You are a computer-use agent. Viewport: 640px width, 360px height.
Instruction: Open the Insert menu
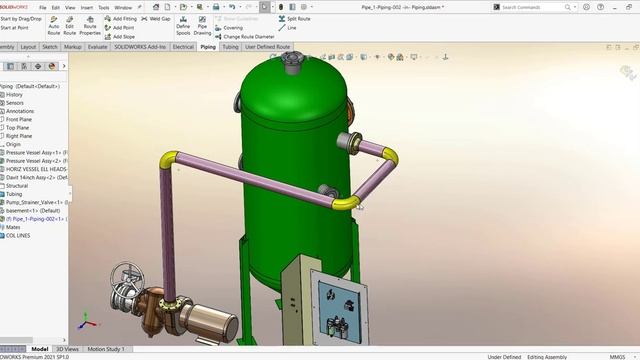87,7
